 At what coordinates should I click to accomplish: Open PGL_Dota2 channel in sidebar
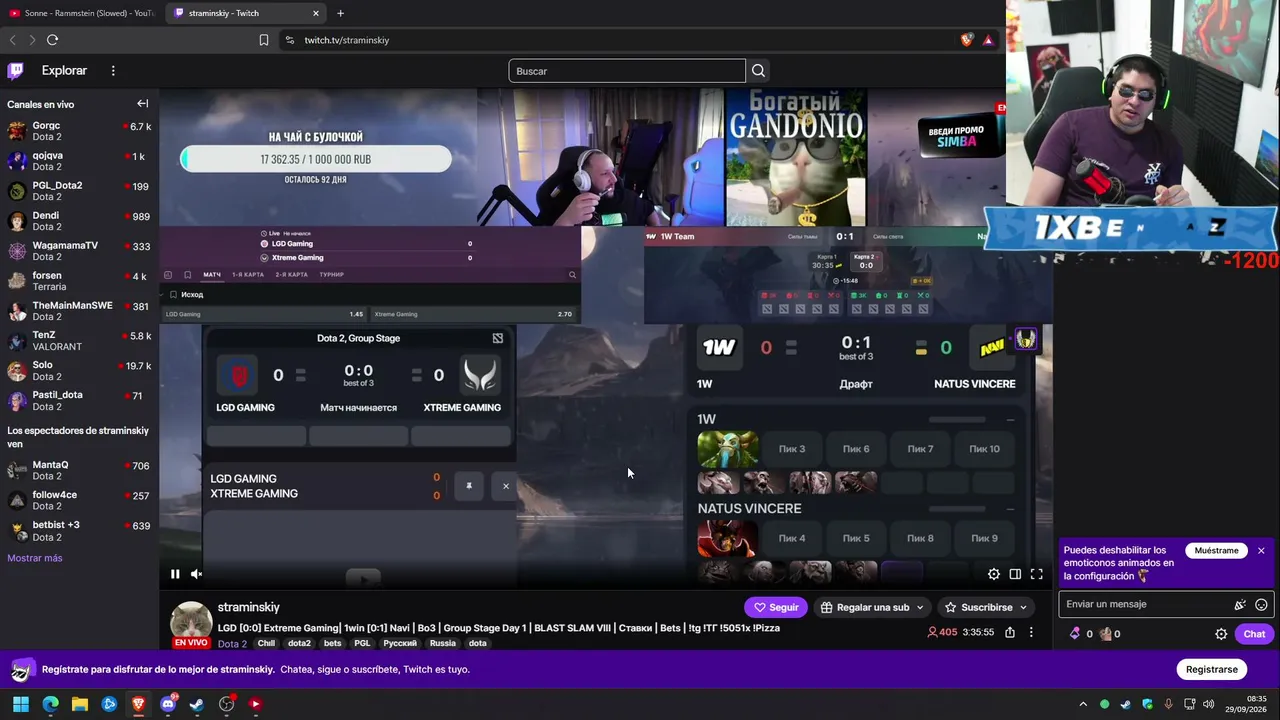coord(79,191)
